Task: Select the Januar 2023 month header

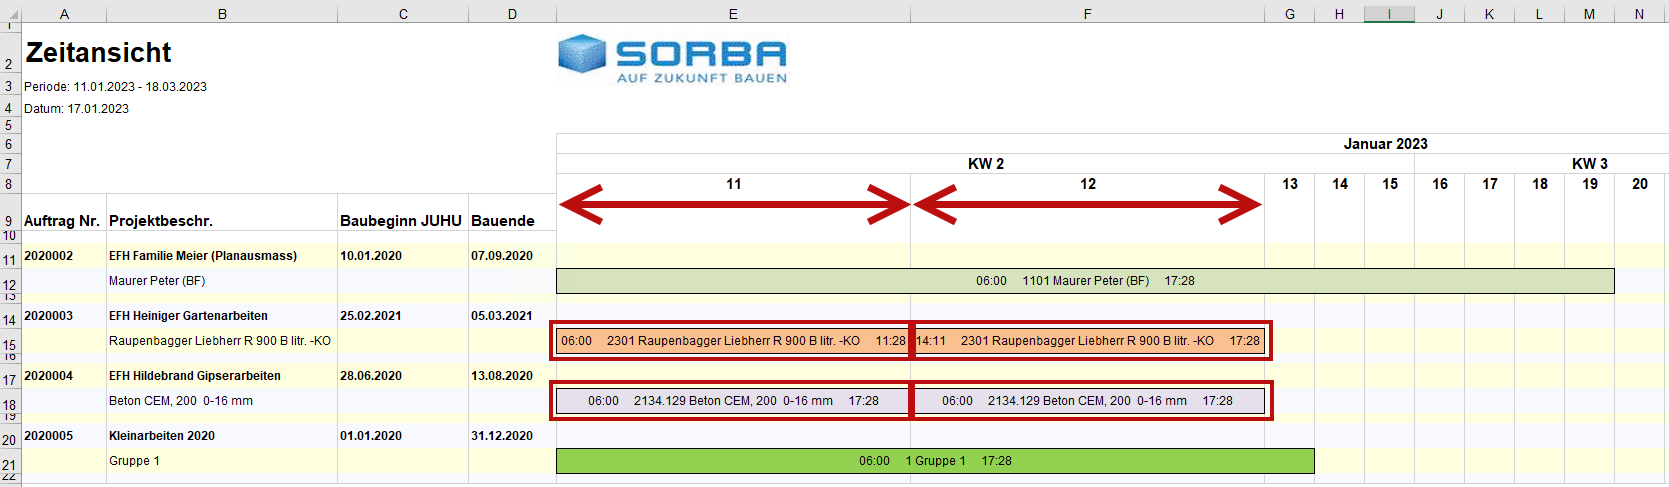Action: click(x=1385, y=144)
